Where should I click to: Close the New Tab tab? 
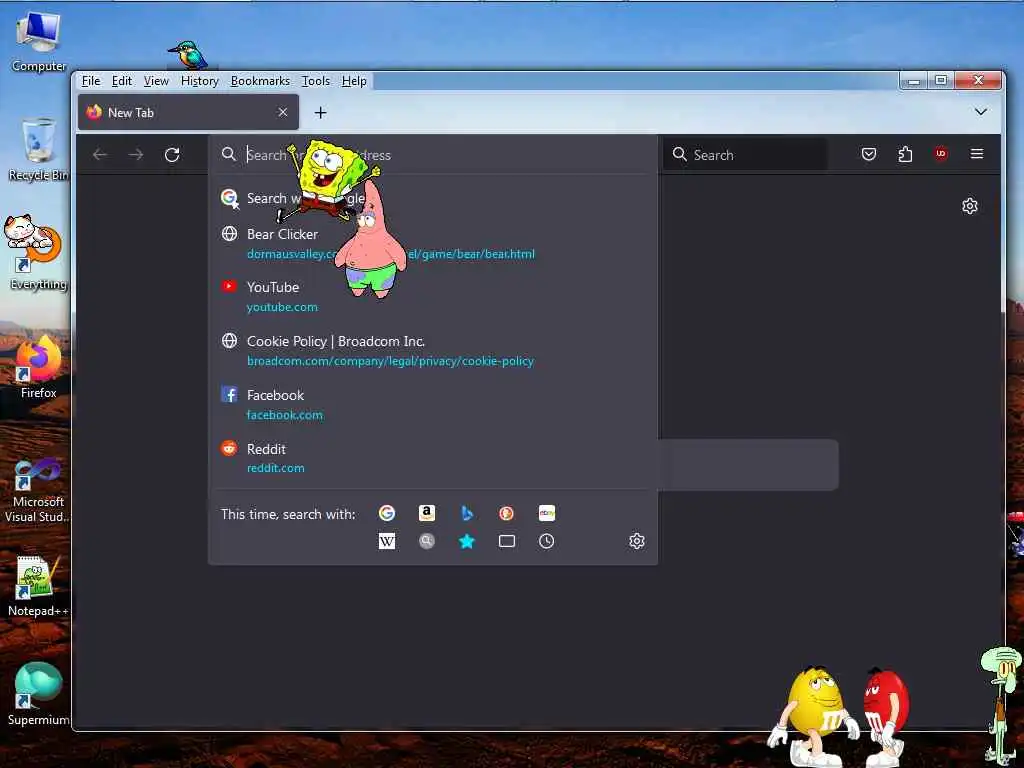pos(283,112)
